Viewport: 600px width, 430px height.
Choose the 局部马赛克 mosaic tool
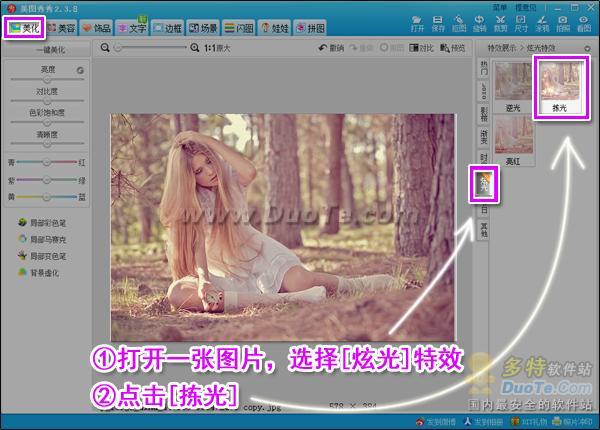[42, 239]
